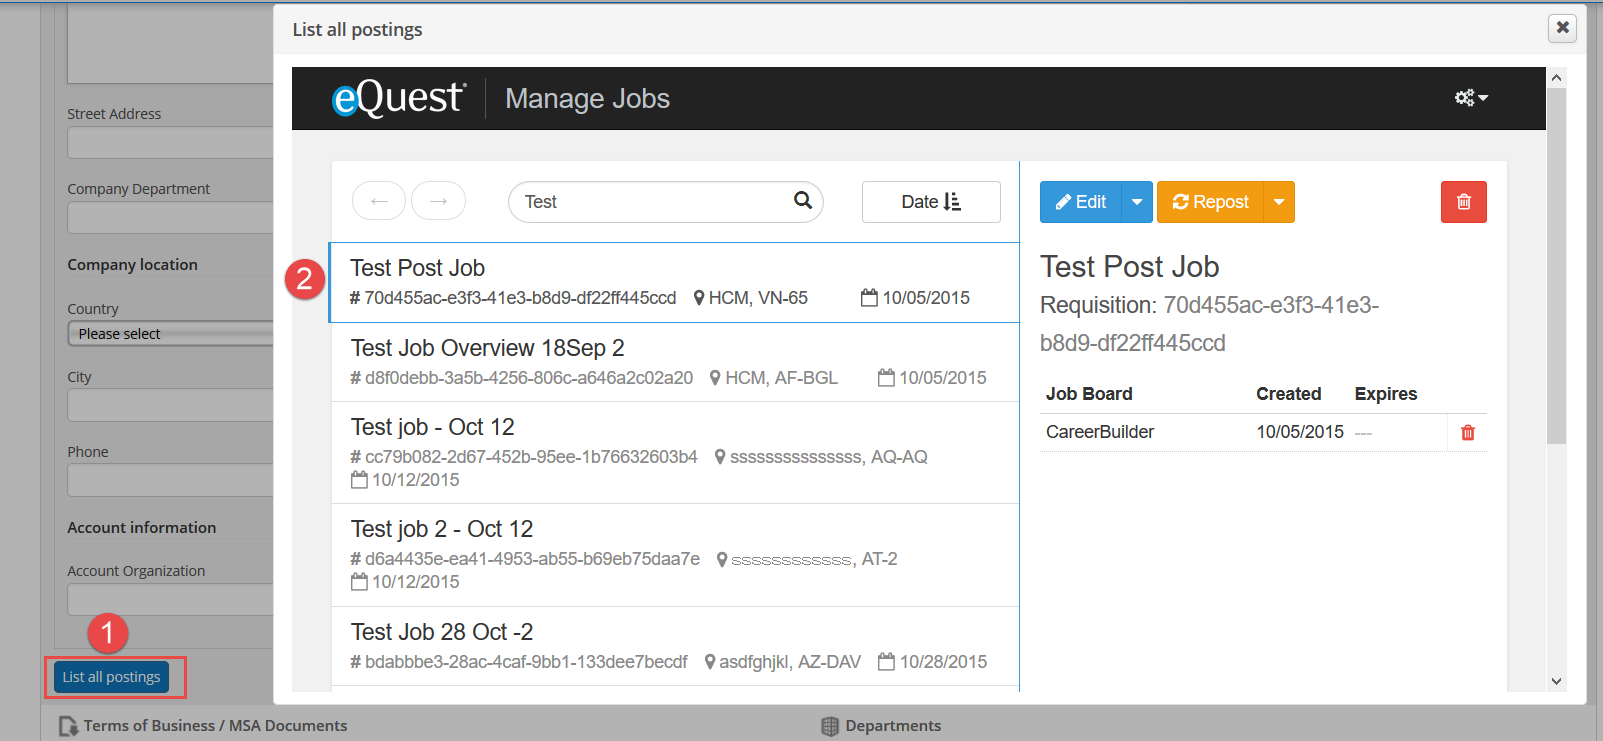The height and width of the screenshot is (741, 1603).
Task: Click the location pin beside asdfghjkl, AZ-DAV
Action: click(x=710, y=662)
